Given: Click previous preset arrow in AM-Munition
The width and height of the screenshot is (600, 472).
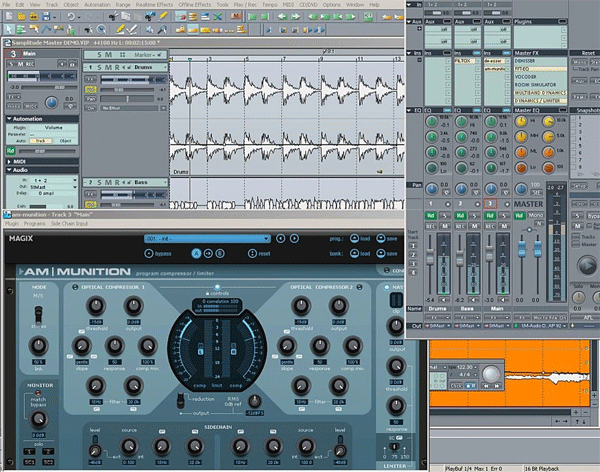Looking at the screenshot, I should 280,238.
